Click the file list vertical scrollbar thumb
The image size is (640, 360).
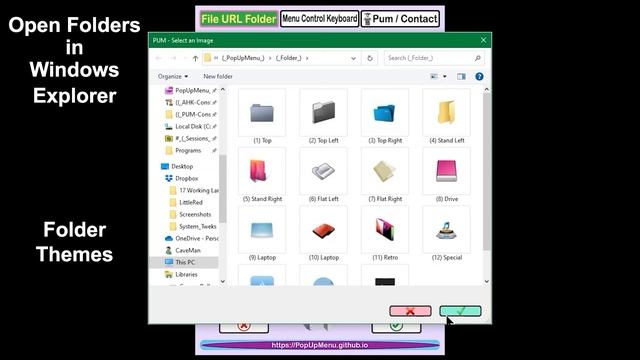point(487,171)
